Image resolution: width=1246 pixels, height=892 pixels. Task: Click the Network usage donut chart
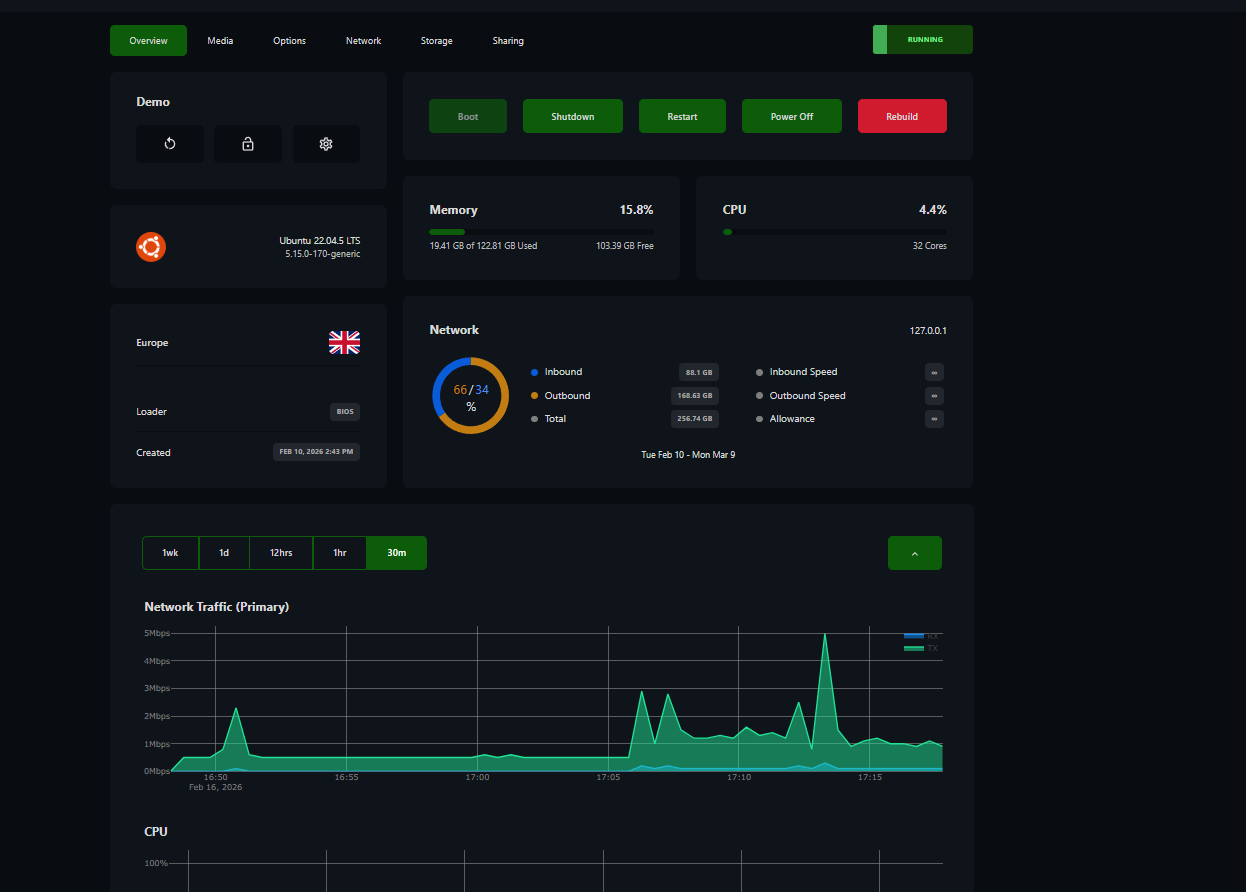click(471, 395)
